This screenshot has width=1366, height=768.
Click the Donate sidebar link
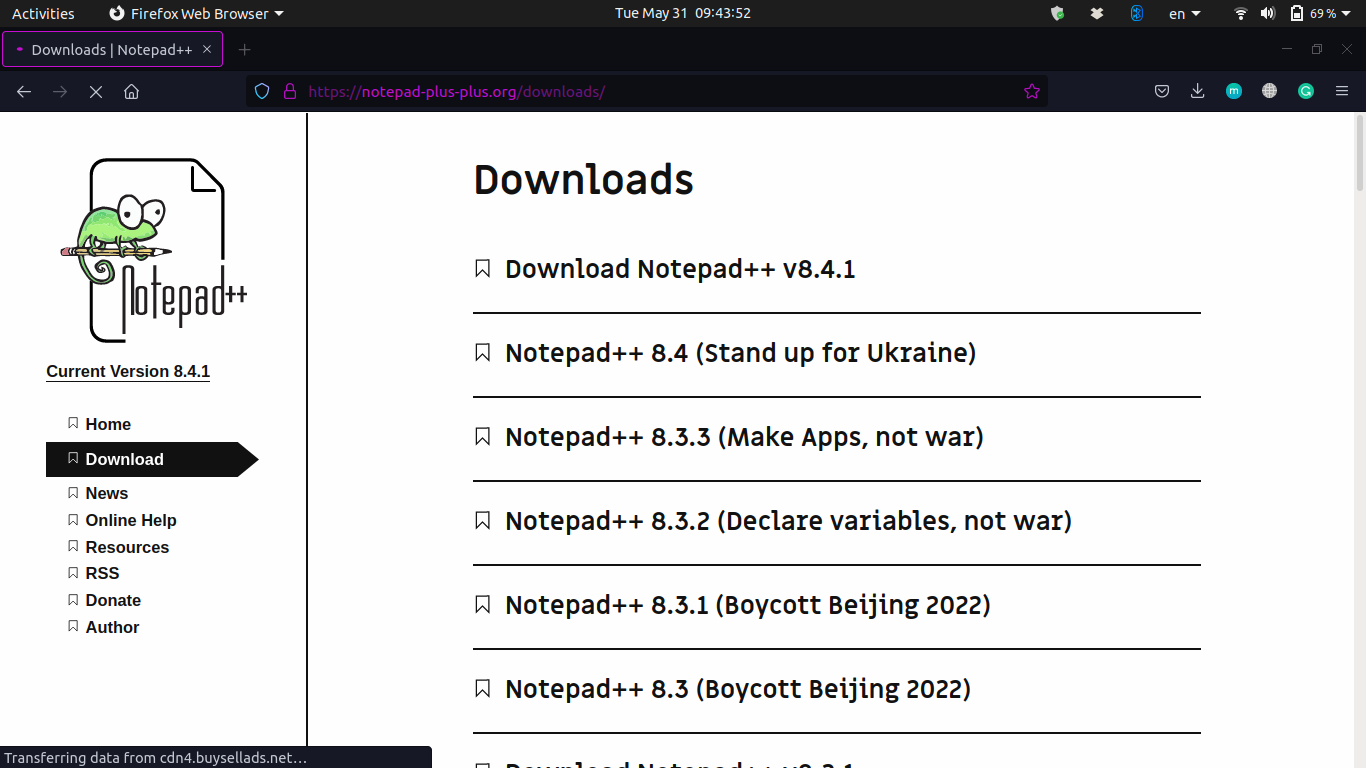pos(113,600)
